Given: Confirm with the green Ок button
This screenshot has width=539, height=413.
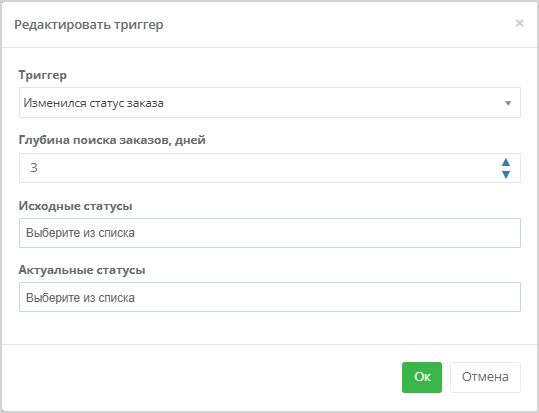Looking at the screenshot, I should coord(422,377).
